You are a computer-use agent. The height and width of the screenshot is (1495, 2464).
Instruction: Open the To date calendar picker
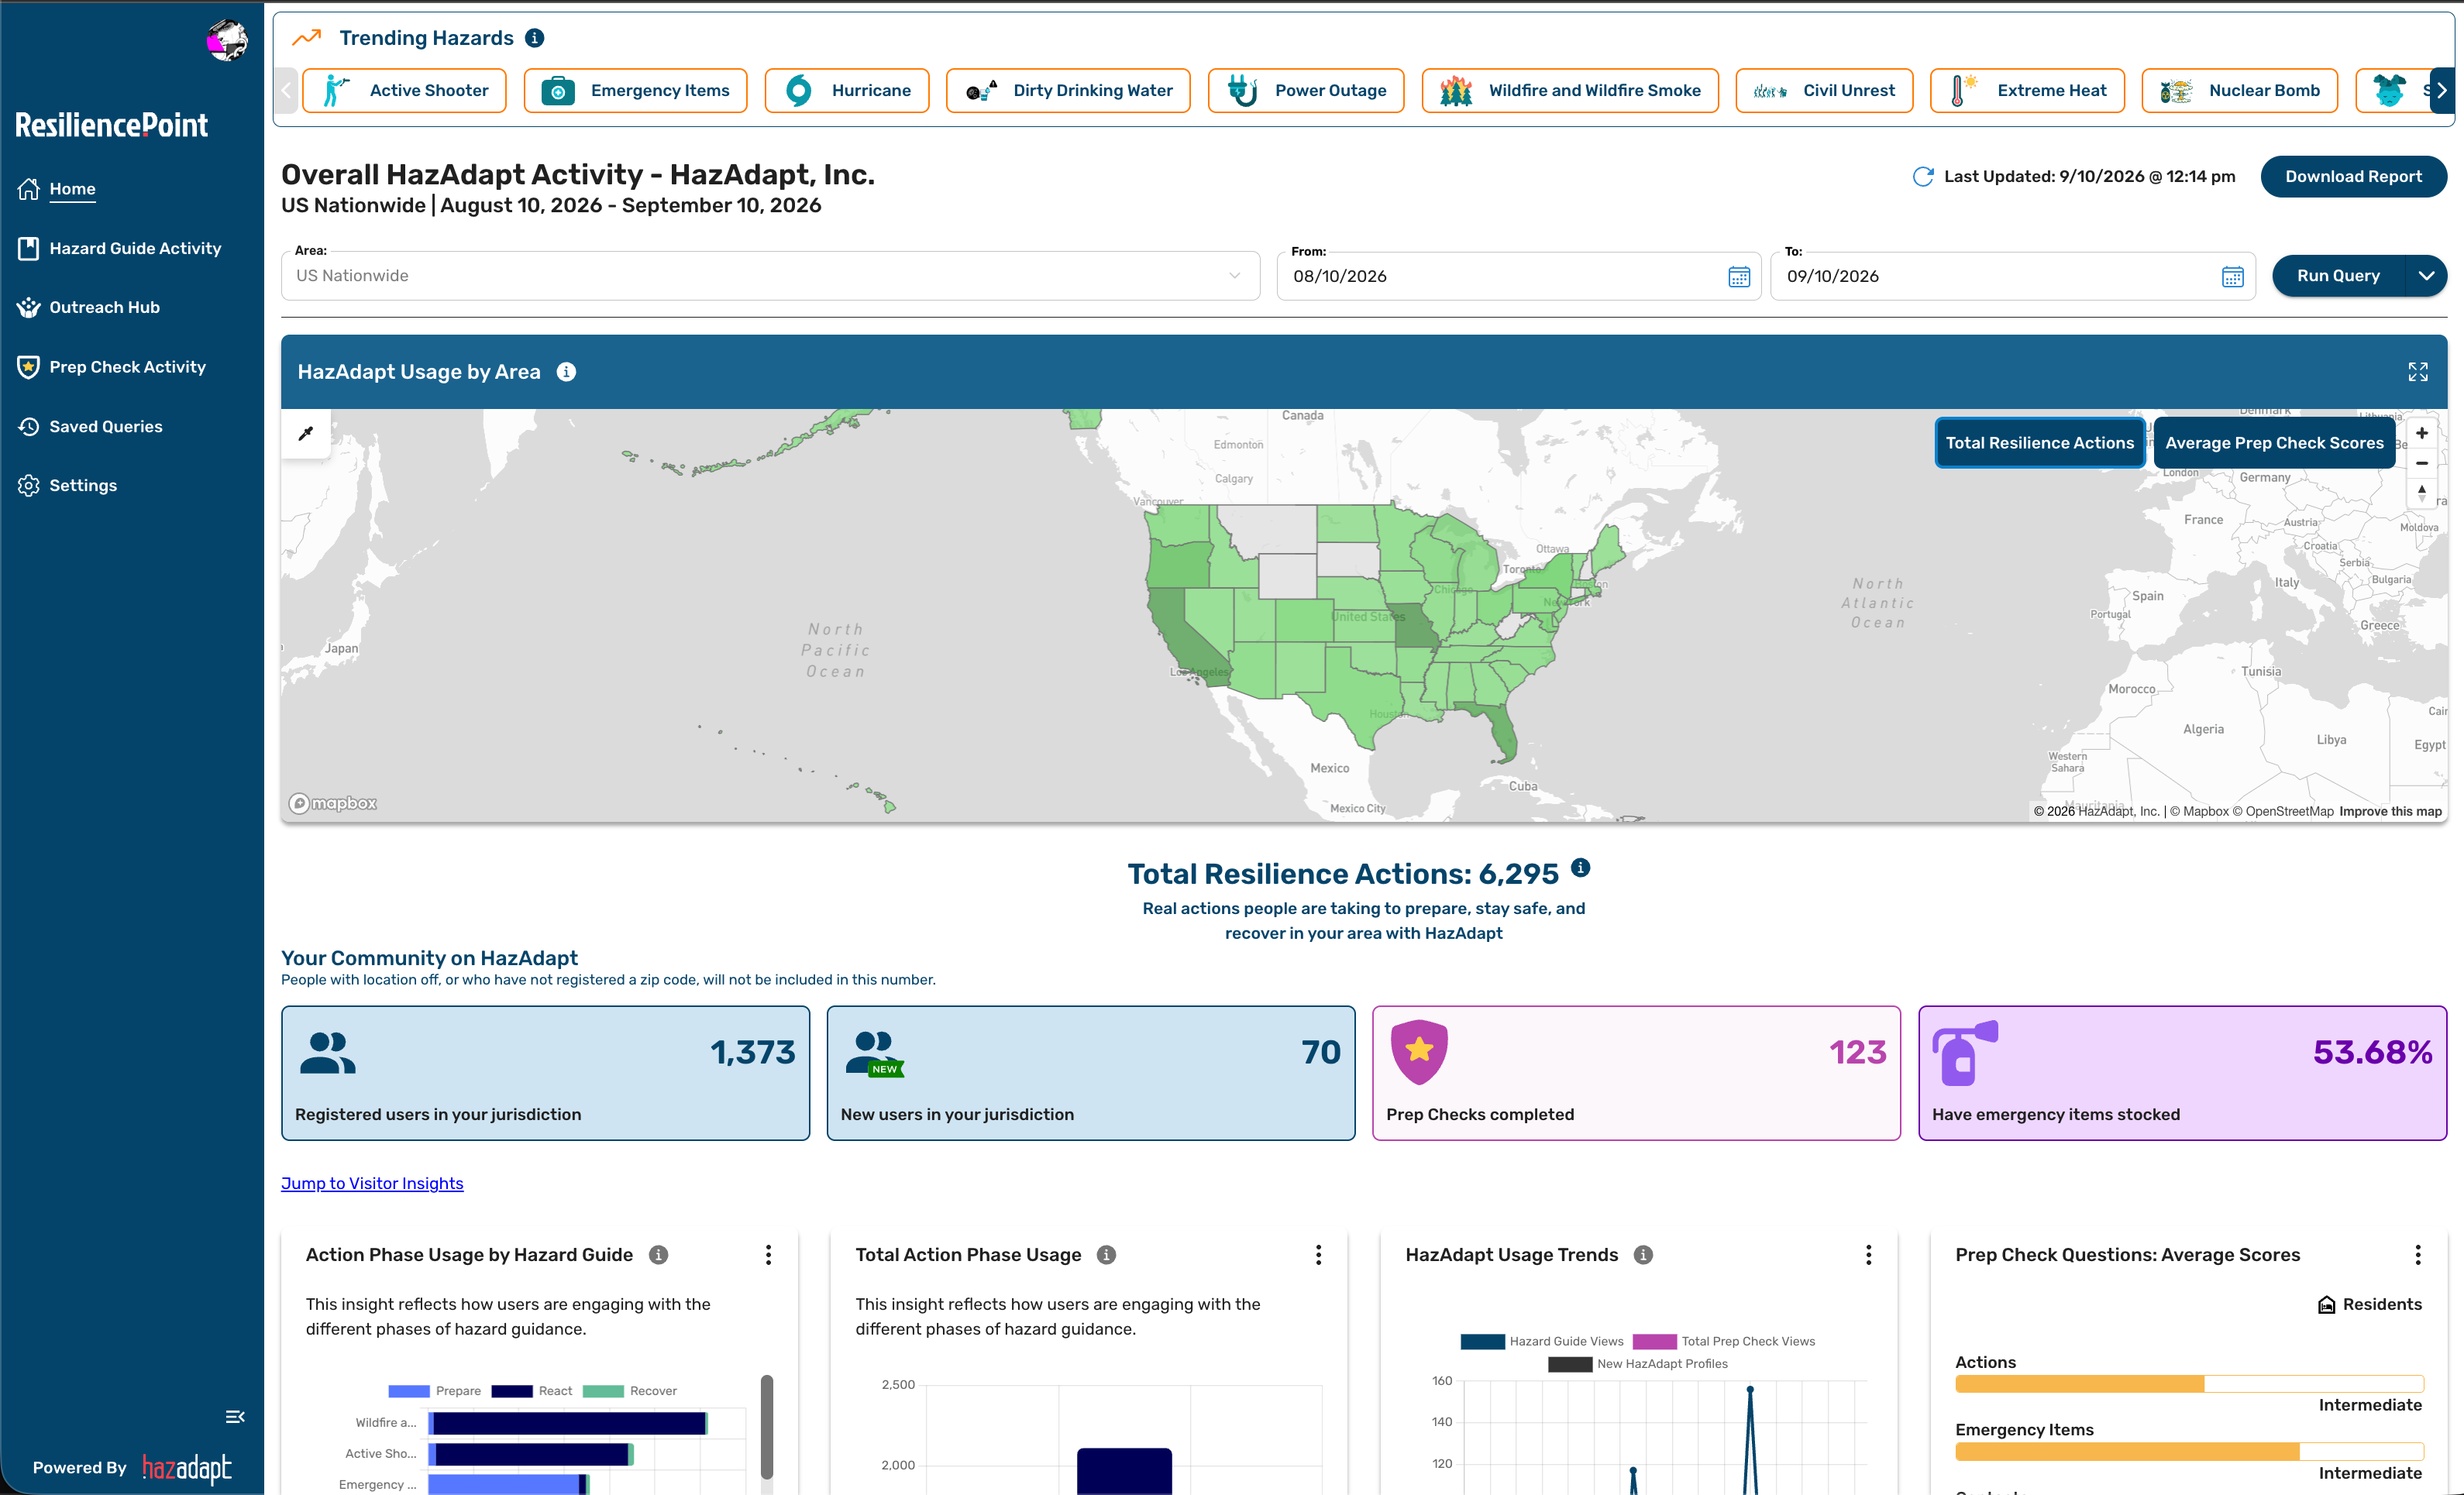(2232, 277)
